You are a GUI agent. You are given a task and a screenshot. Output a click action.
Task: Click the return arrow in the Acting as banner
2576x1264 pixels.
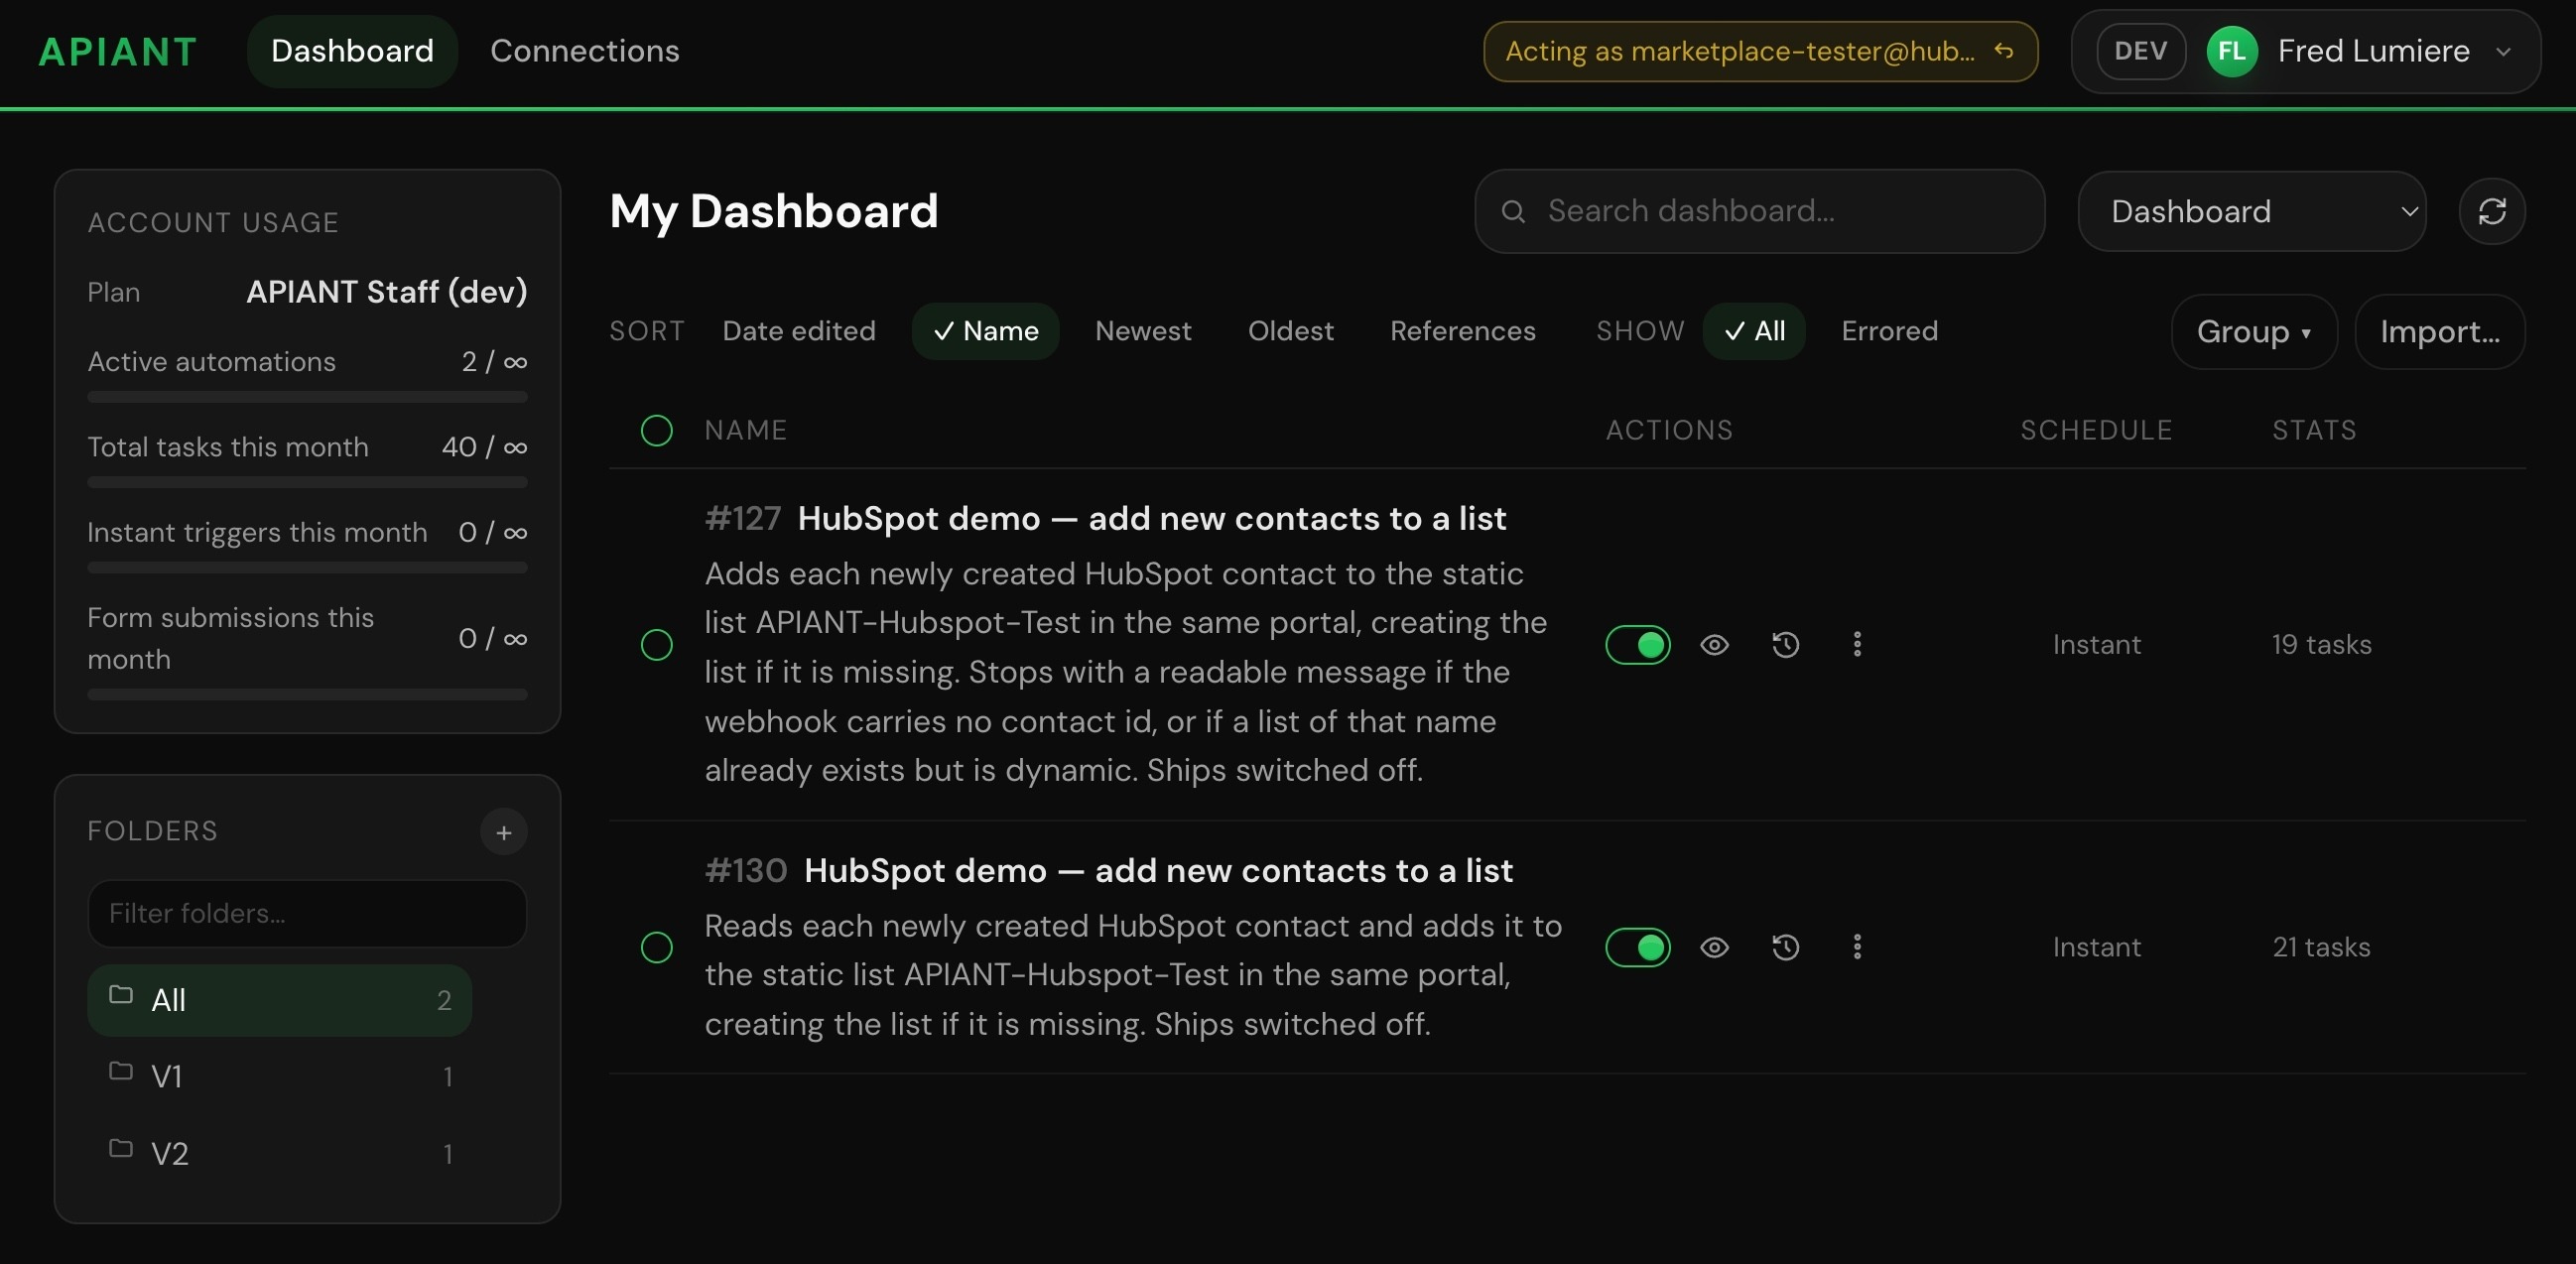2003,50
